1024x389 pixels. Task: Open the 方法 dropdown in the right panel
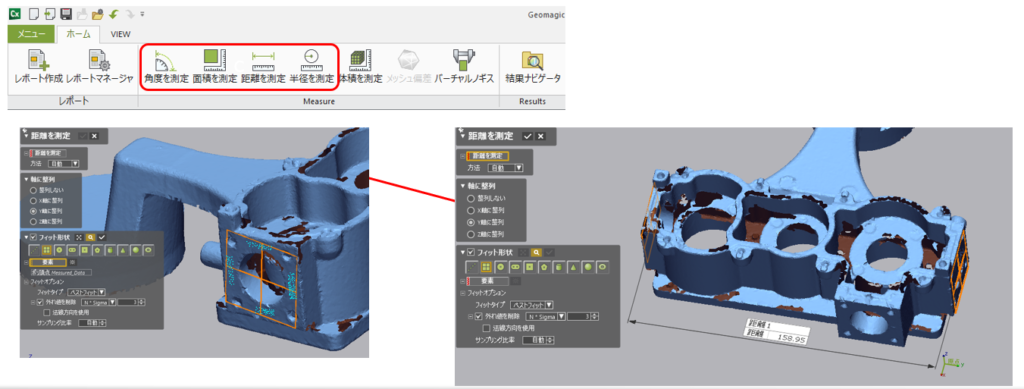click(x=505, y=168)
